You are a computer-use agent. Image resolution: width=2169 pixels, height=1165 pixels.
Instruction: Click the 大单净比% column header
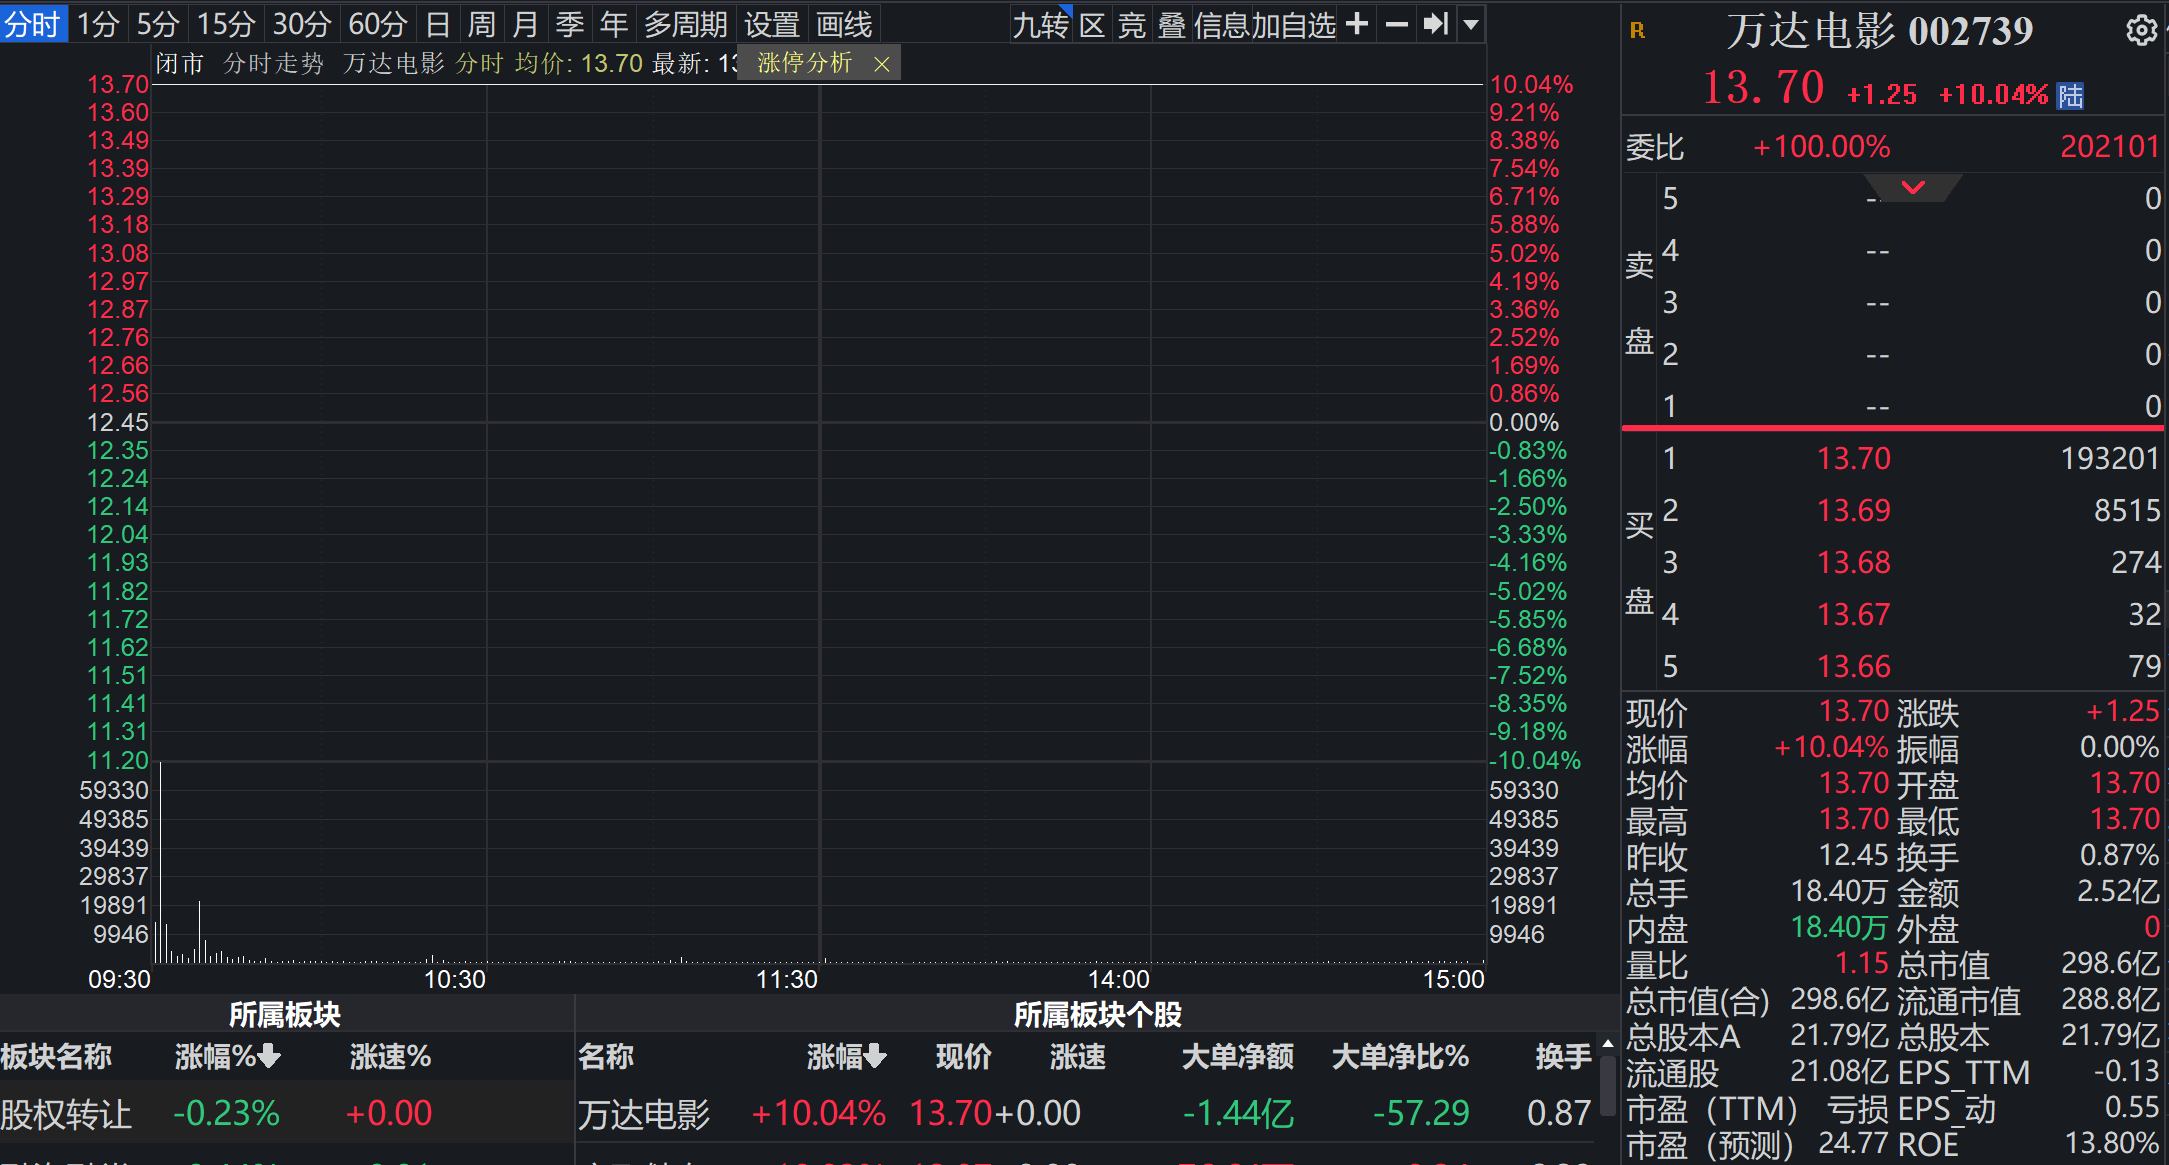[x=1400, y=1056]
